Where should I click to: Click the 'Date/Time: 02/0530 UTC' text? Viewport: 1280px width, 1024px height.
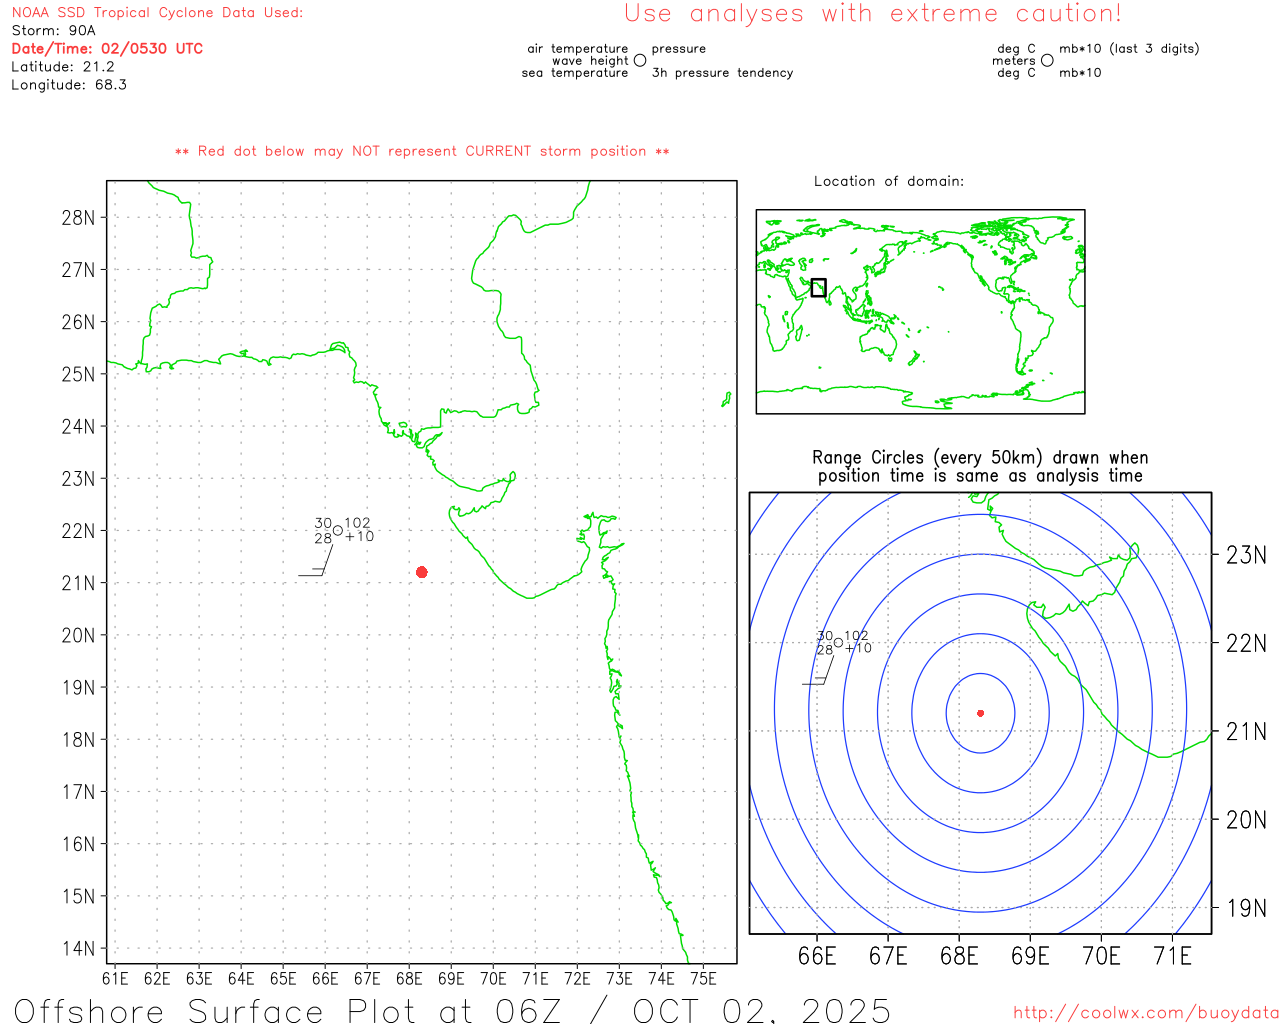(x=107, y=48)
